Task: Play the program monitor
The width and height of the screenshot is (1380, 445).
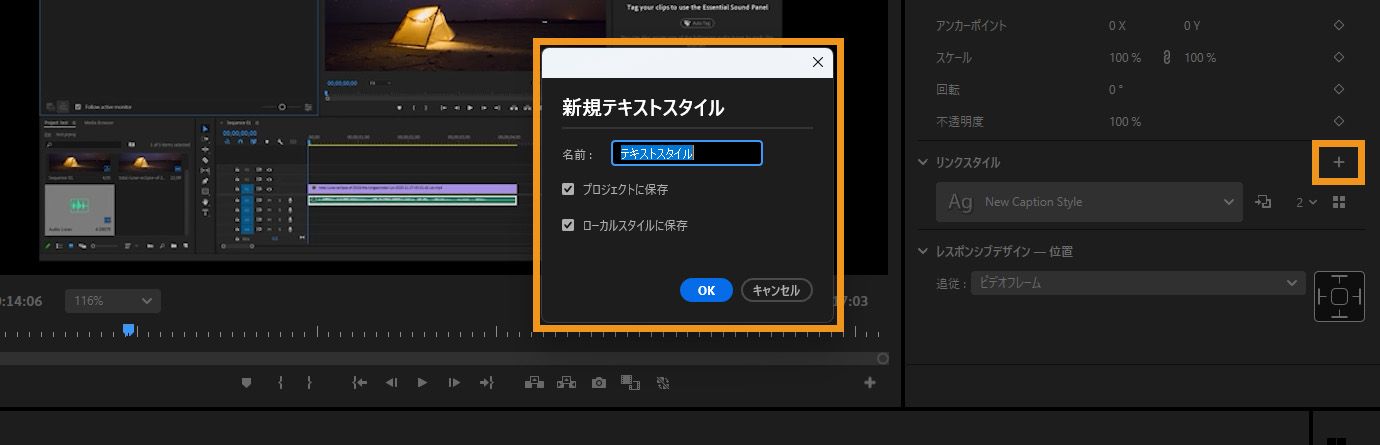Action: pos(422,382)
